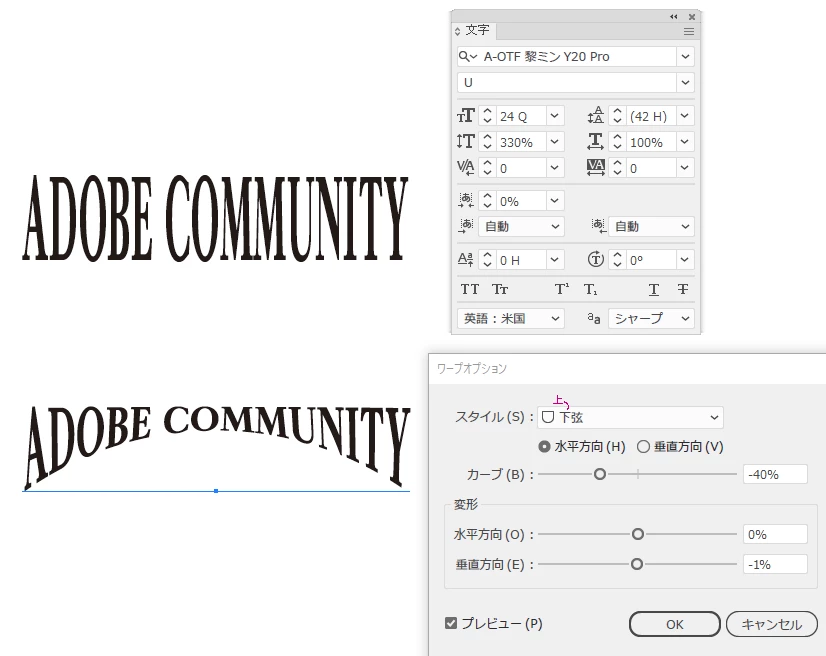Select the 水平方向 (H) radio button
This screenshot has height=656, width=826.
pyautogui.click(x=544, y=447)
